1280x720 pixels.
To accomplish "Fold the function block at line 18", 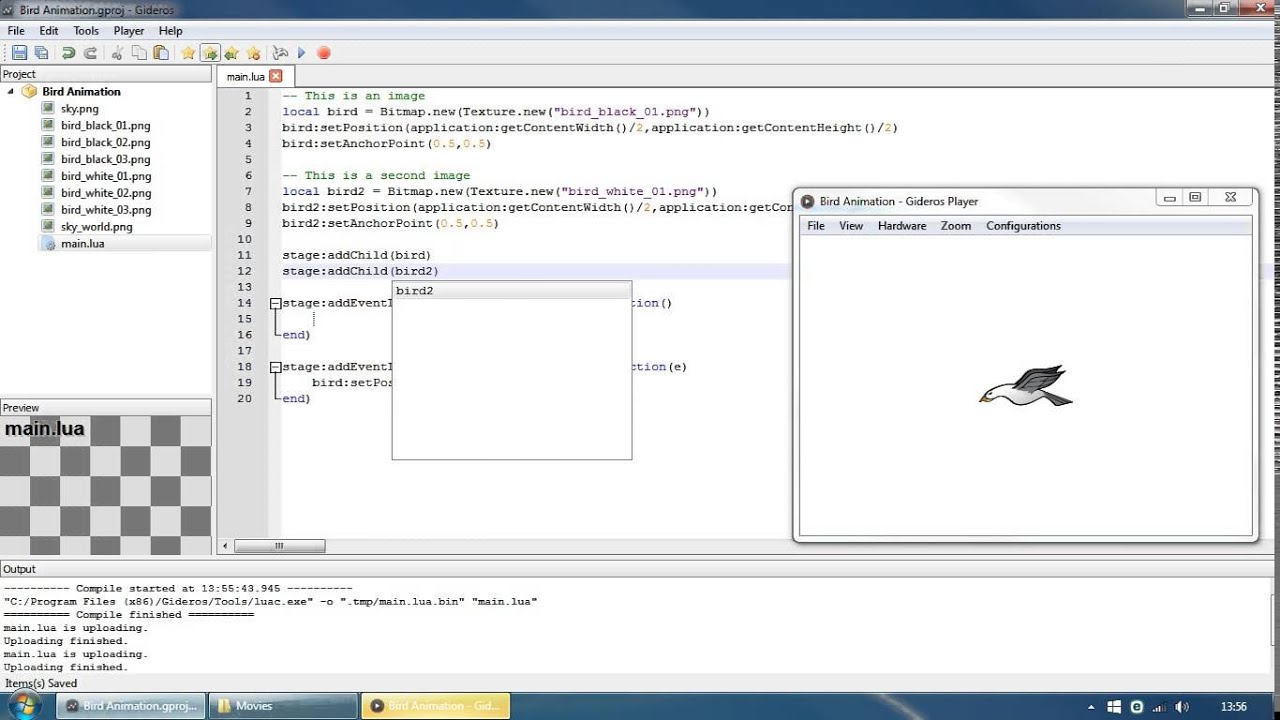I will pos(275,367).
